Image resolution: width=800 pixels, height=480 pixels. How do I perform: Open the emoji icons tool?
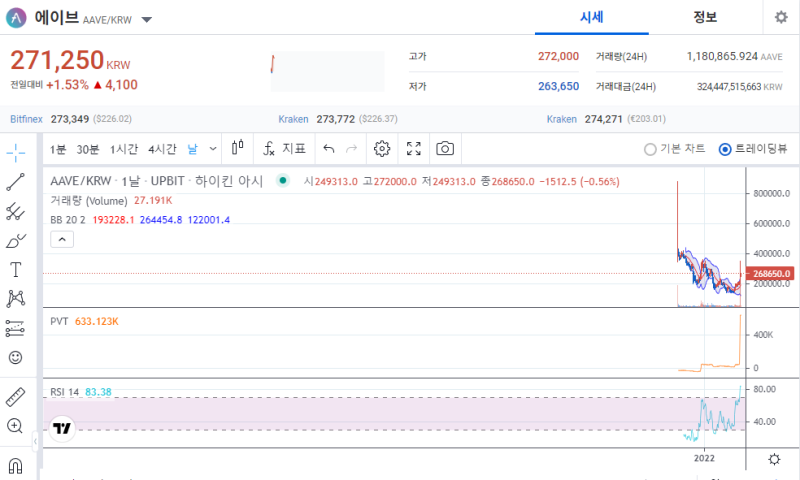click(15, 358)
